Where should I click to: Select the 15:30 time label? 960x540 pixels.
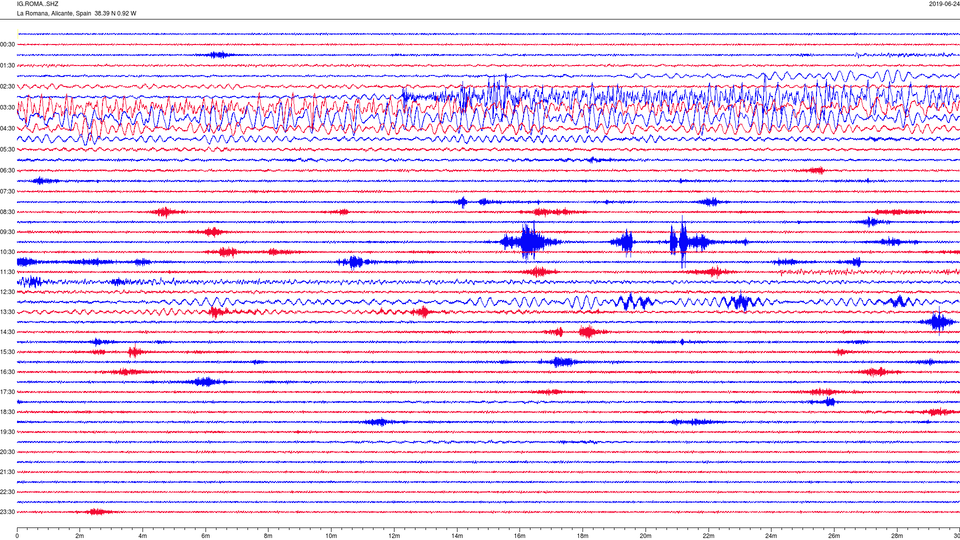7,352
